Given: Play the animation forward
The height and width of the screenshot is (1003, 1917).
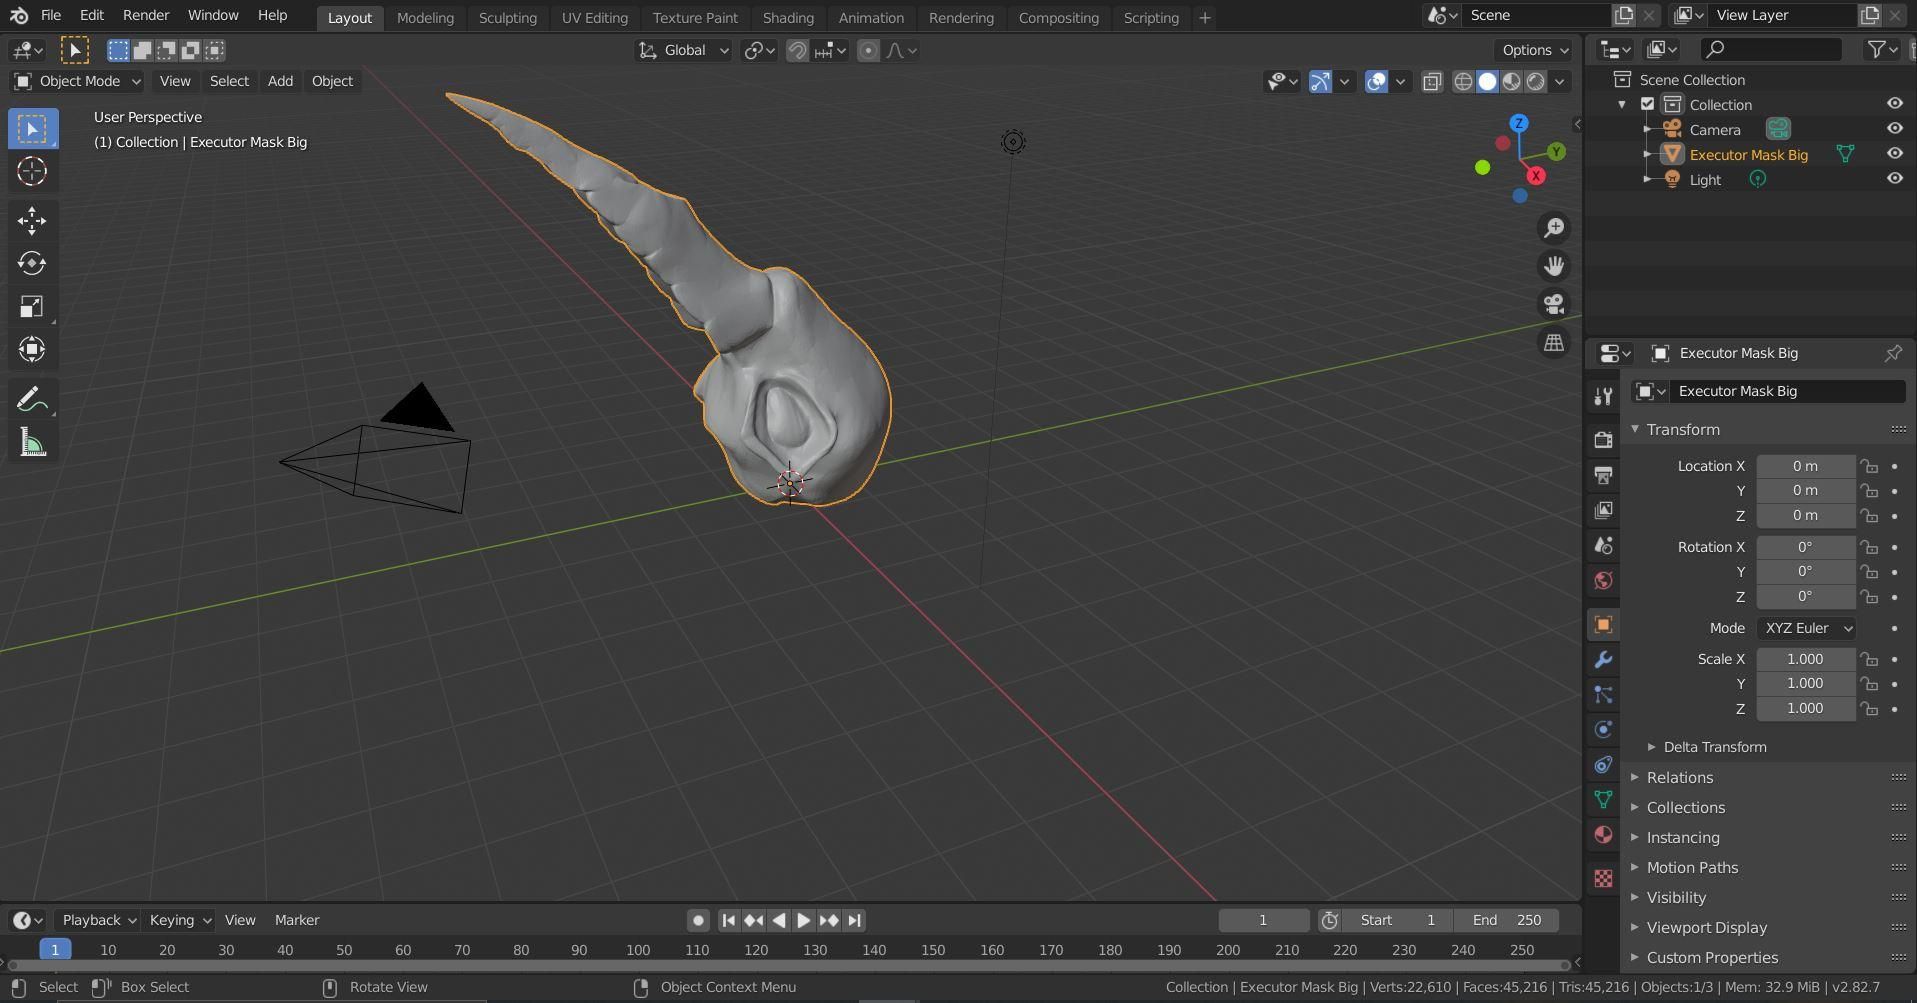Looking at the screenshot, I should click(x=803, y=920).
